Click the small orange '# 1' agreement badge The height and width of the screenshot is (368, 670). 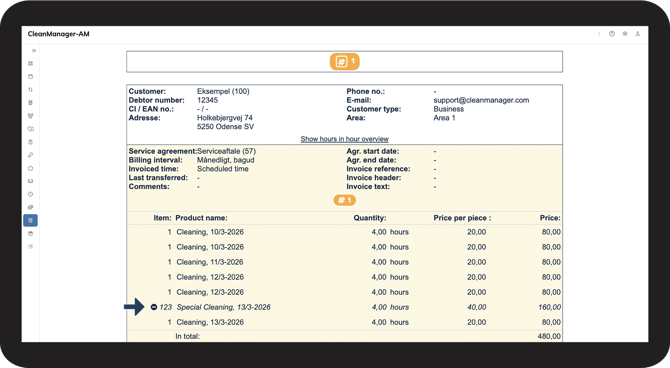click(x=344, y=200)
